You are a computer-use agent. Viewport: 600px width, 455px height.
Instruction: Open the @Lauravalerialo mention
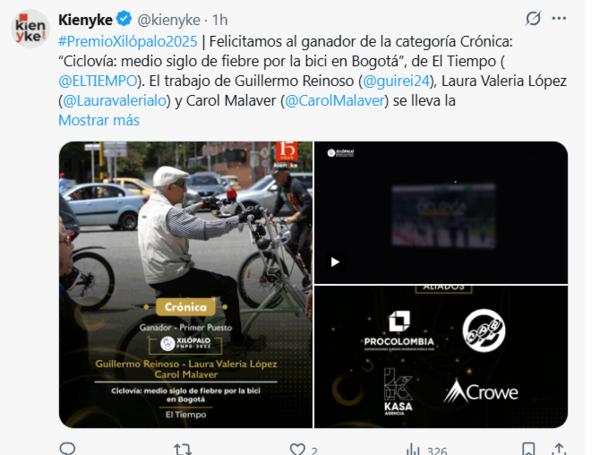pyautogui.click(x=114, y=101)
